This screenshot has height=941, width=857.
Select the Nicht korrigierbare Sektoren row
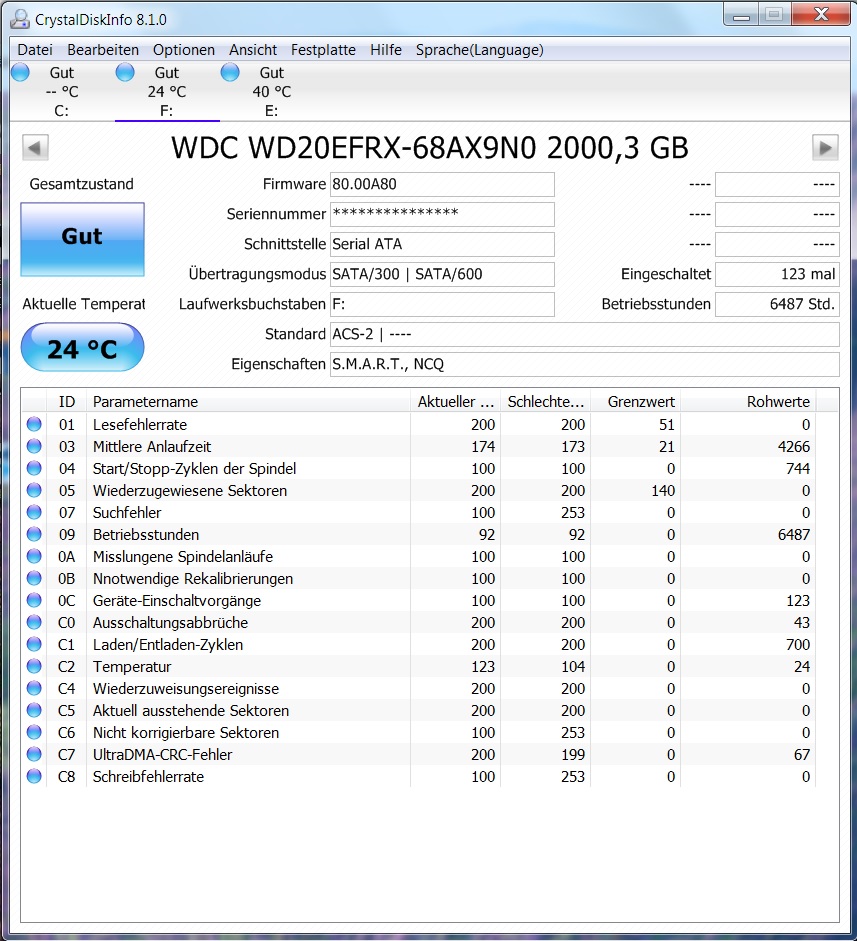coord(418,733)
